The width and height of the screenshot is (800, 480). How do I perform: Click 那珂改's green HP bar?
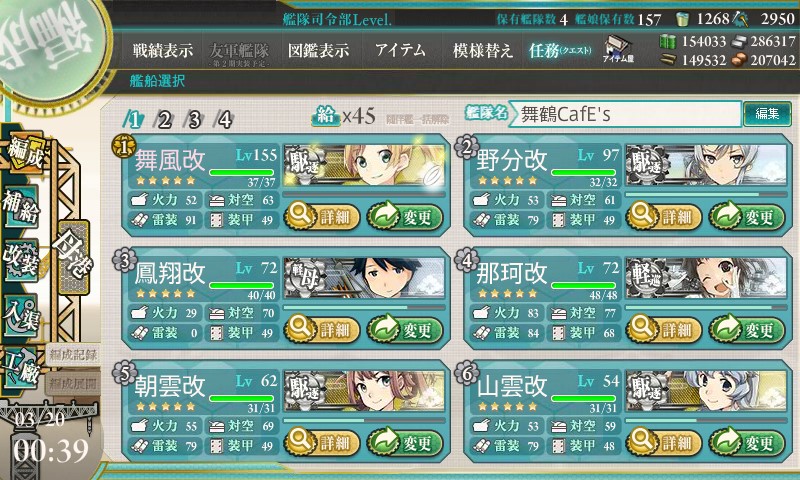click(x=584, y=286)
